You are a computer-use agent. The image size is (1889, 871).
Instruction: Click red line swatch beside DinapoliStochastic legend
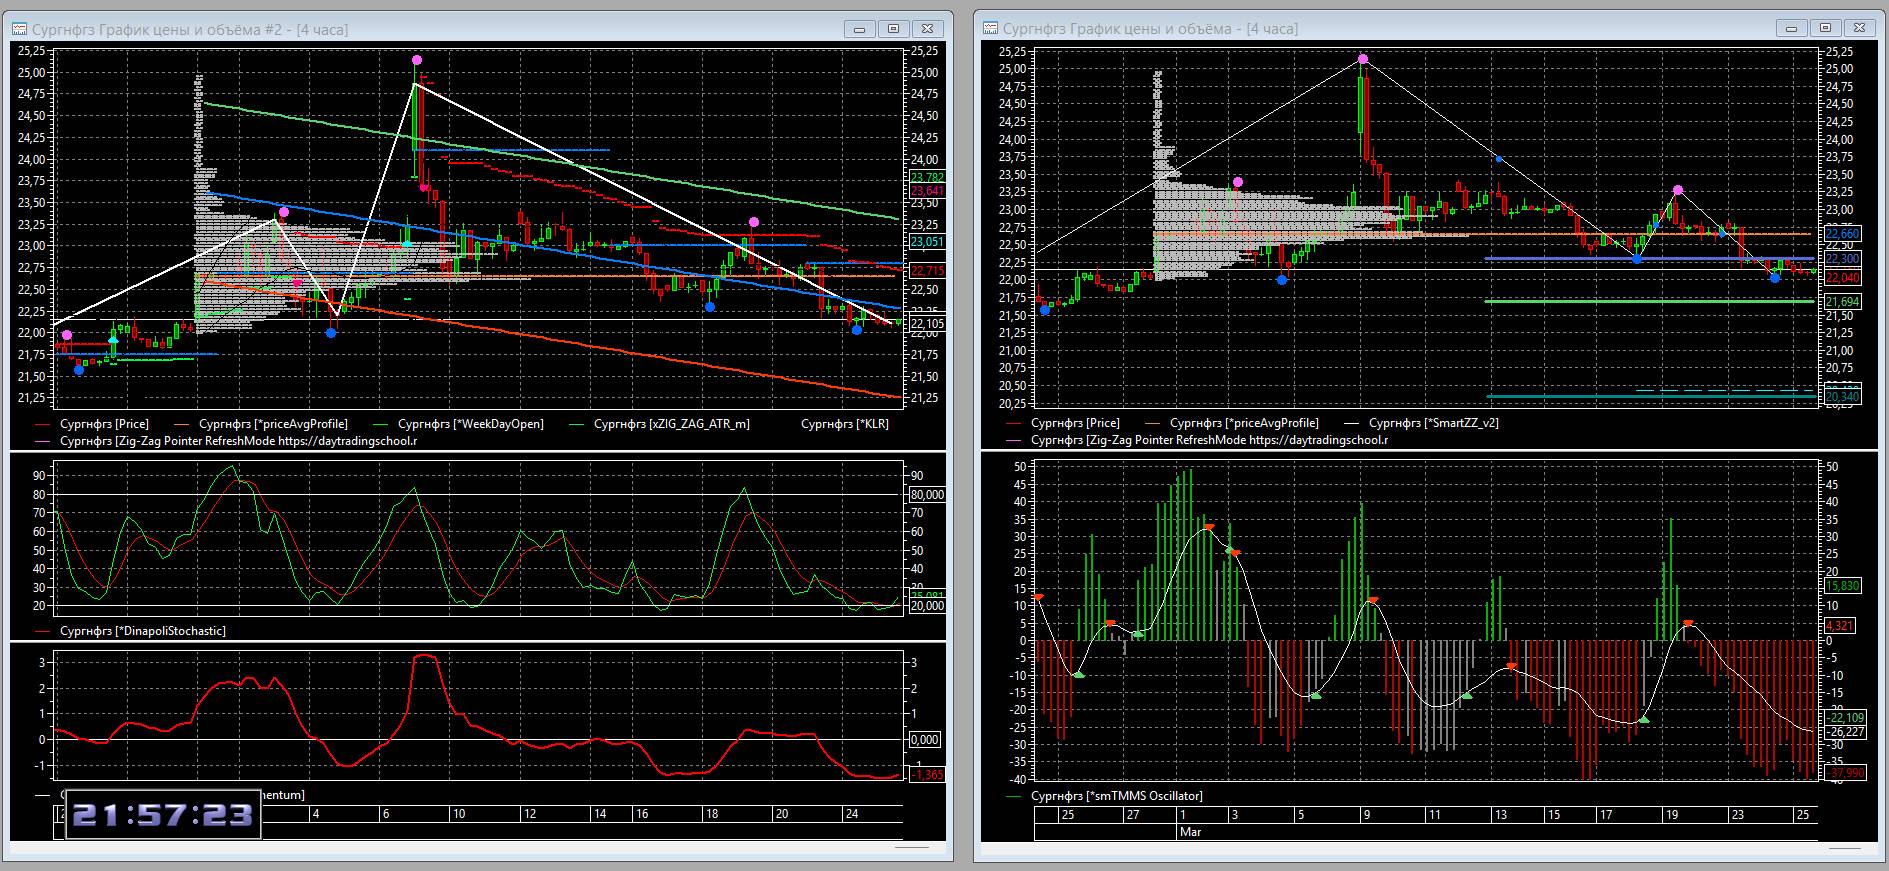point(43,631)
